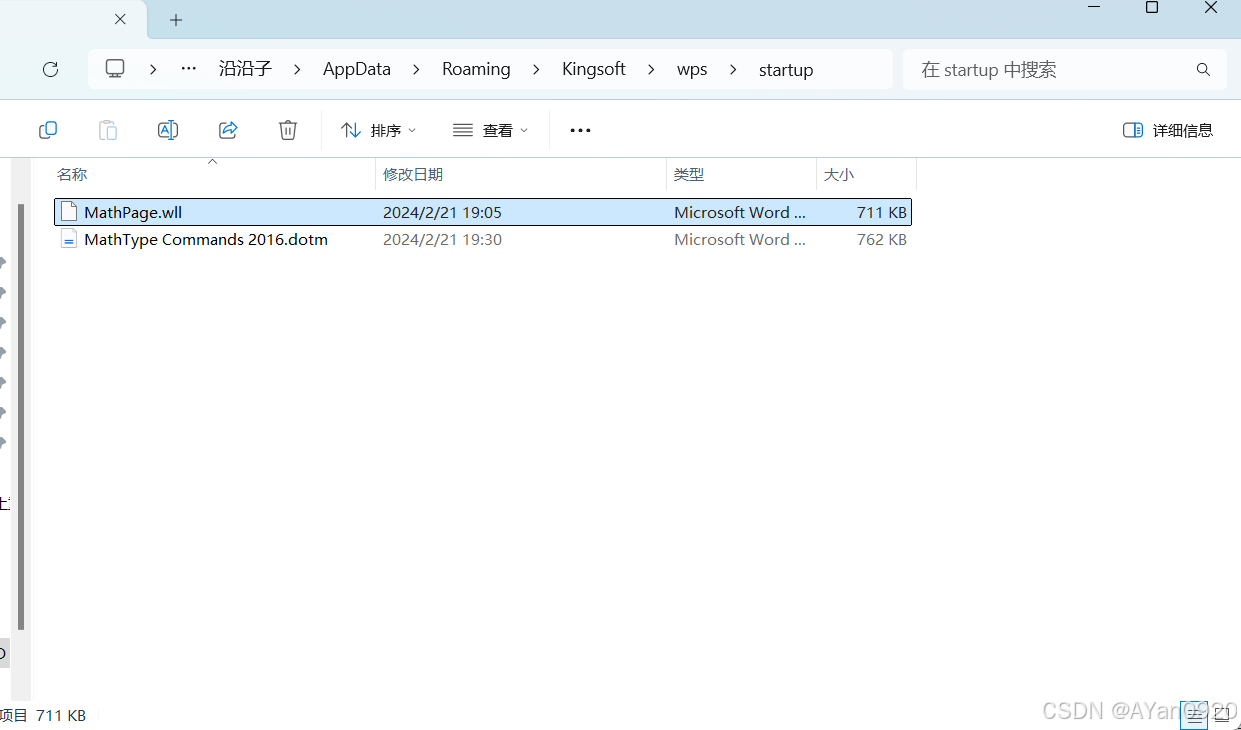Open chevron between Kingsoft and wps

coord(652,69)
